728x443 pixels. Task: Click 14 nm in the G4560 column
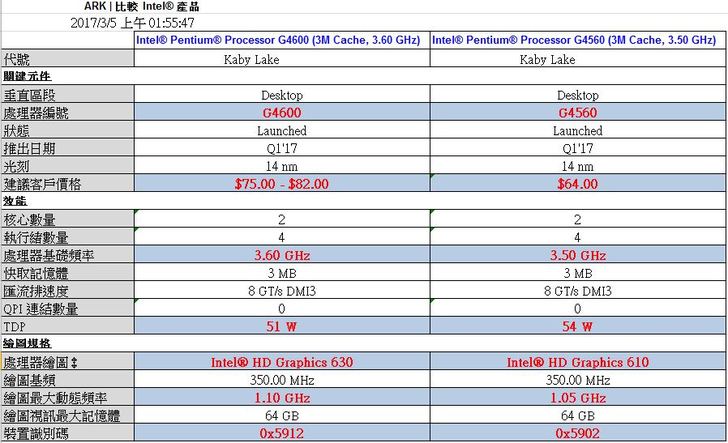[578, 166]
